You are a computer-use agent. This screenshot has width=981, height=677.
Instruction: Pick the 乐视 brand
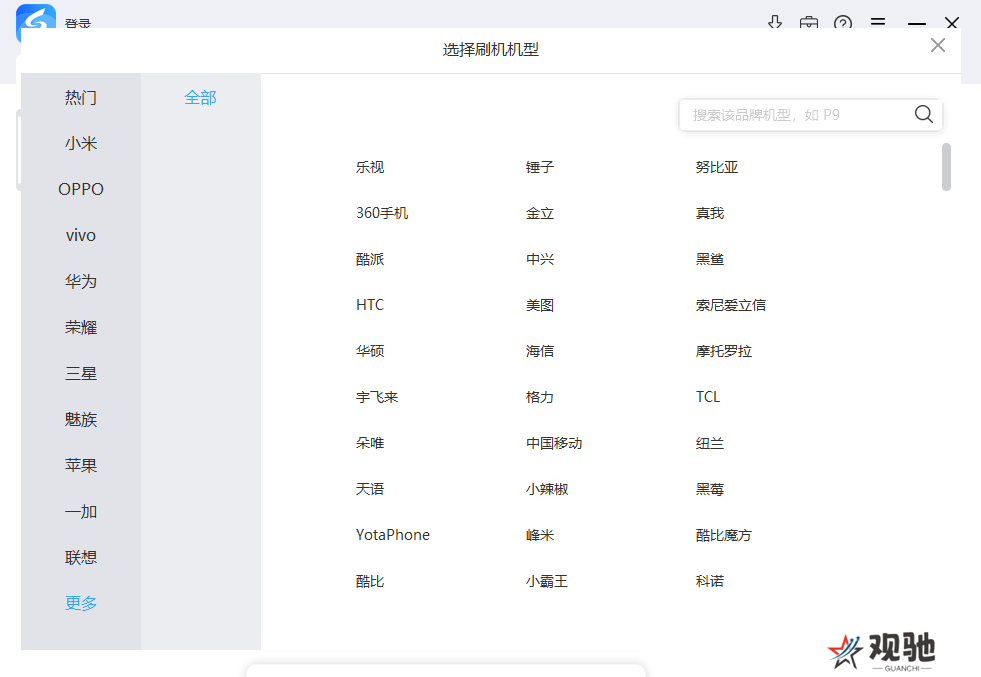(370, 167)
